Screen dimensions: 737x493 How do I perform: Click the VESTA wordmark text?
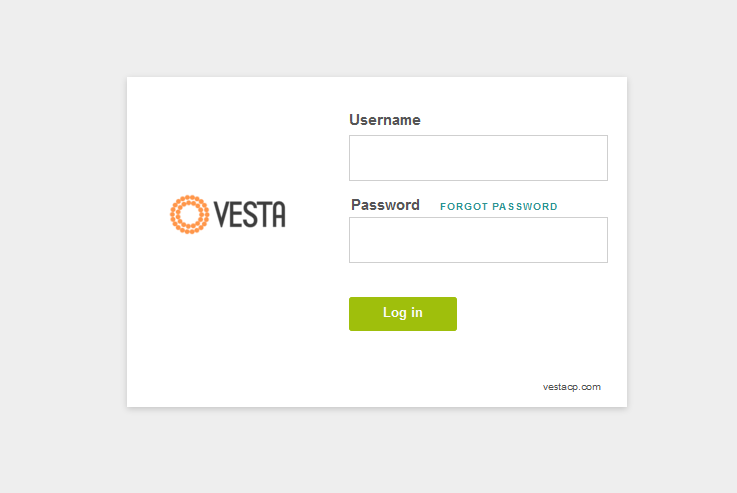[250, 214]
